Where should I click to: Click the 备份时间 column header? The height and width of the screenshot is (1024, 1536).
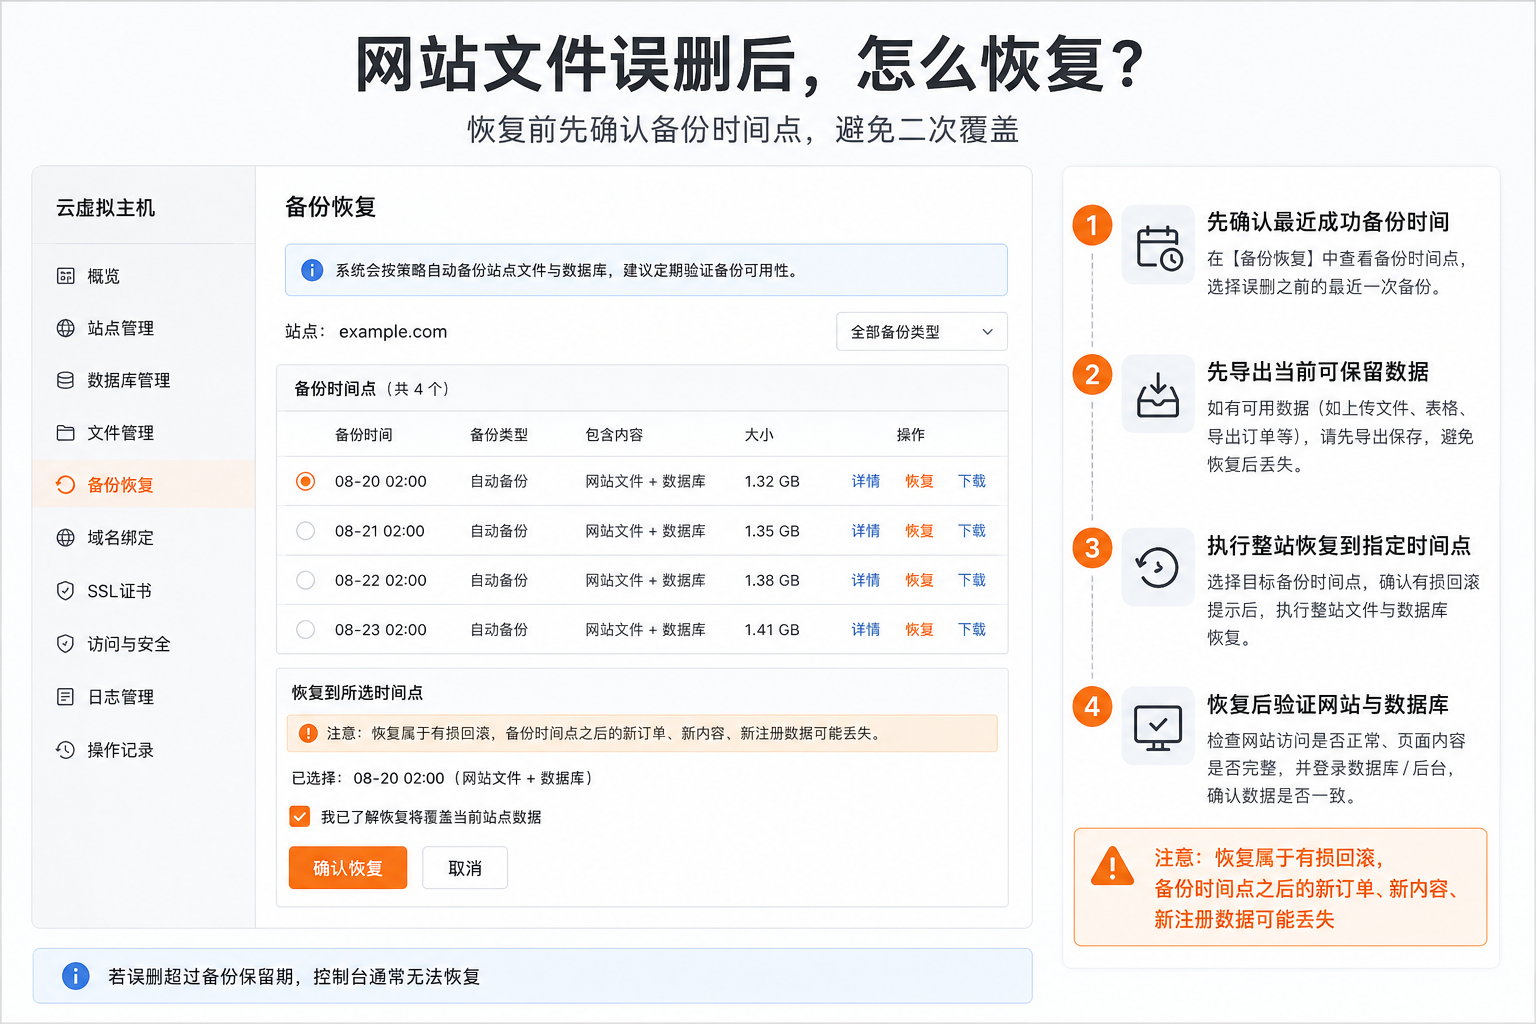pos(364,435)
